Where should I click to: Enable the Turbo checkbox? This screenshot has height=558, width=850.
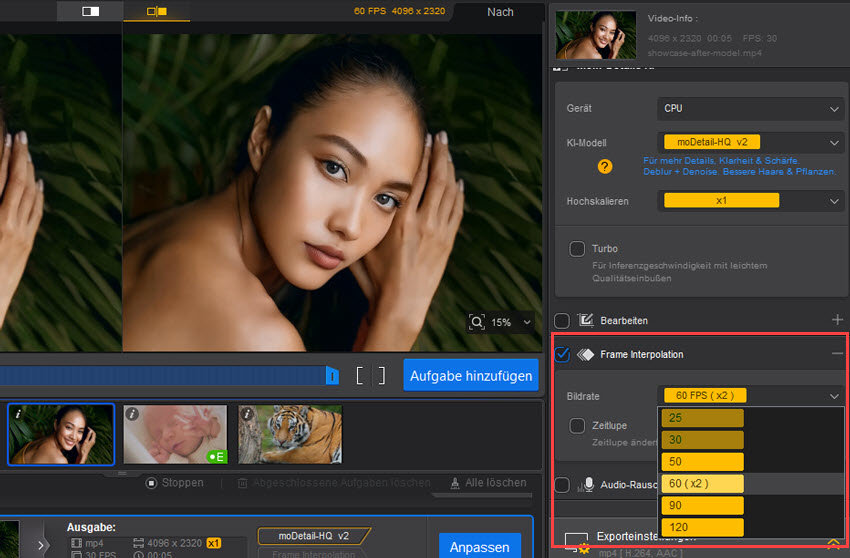click(x=577, y=249)
